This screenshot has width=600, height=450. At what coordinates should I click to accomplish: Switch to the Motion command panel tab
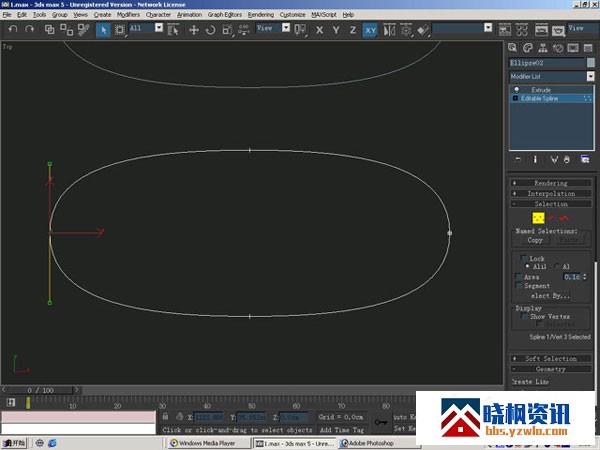tap(558, 48)
